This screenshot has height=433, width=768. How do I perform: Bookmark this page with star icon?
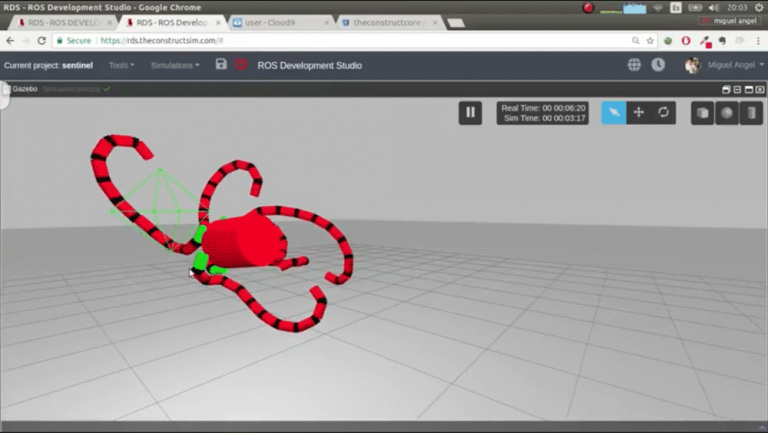click(x=650, y=41)
